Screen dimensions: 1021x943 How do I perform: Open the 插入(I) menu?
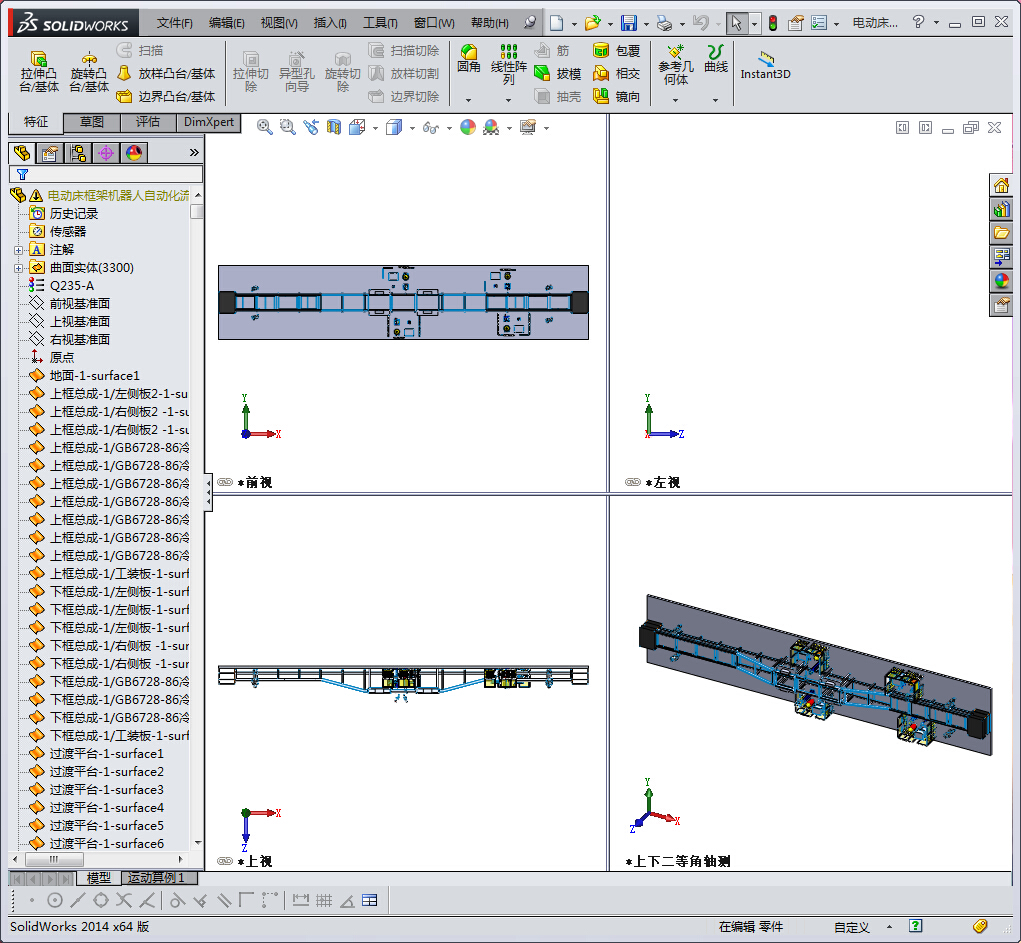(330, 23)
